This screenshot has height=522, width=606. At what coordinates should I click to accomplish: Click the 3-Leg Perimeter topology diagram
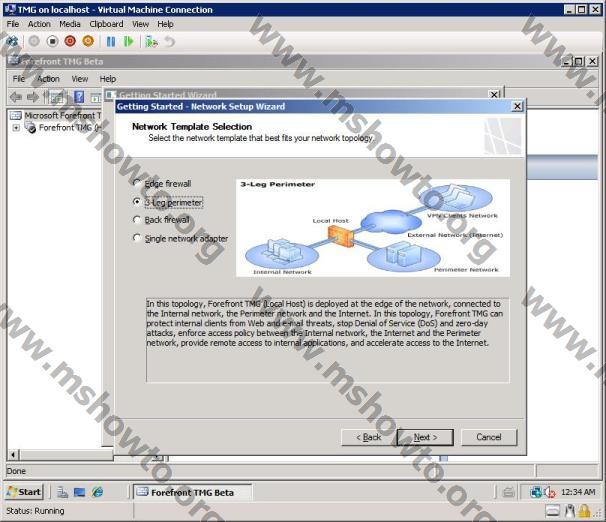point(373,228)
